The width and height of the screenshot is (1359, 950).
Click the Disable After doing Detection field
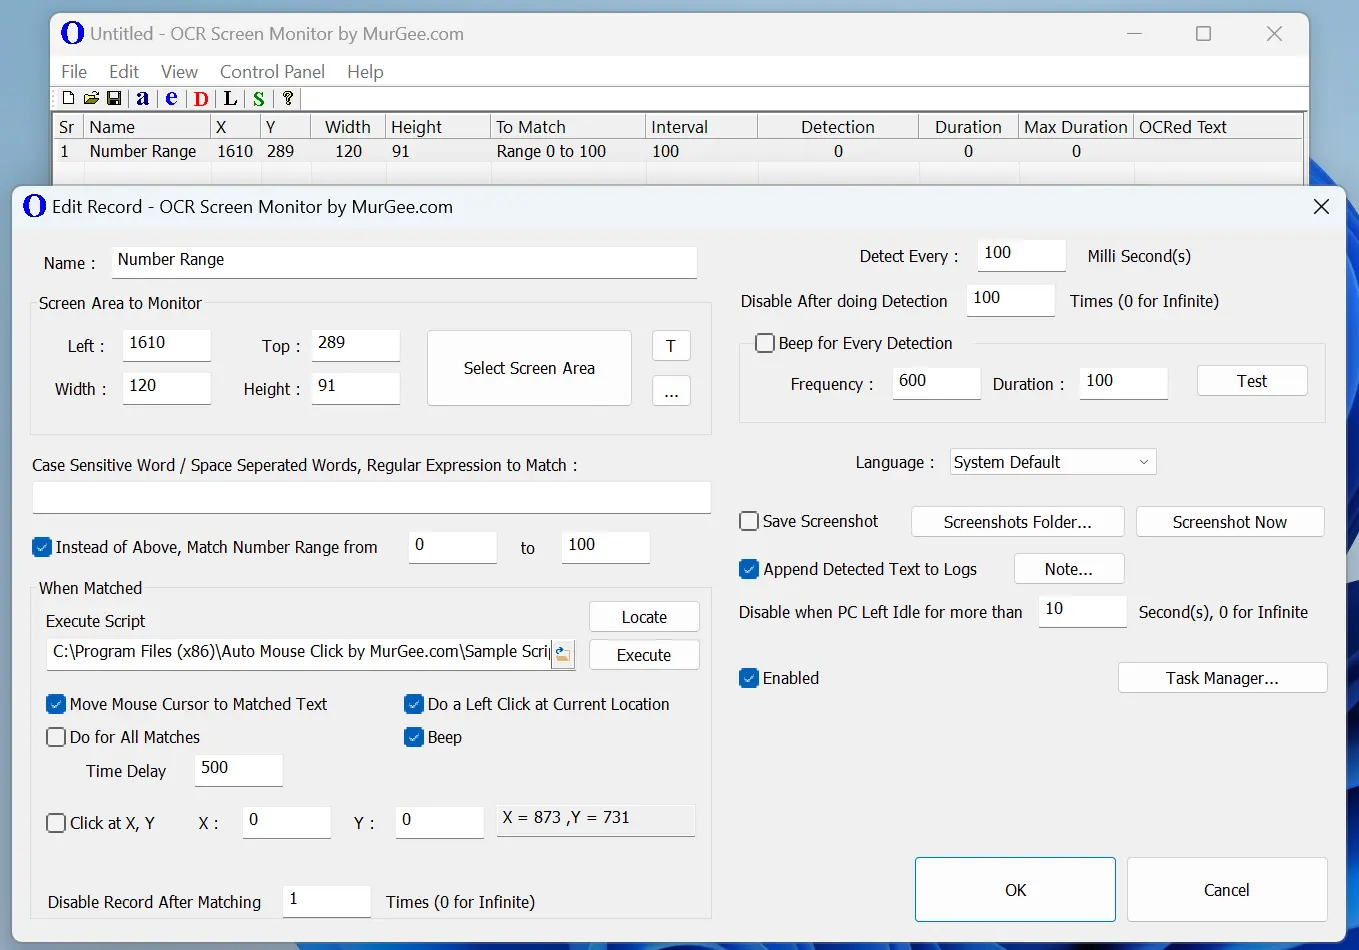point(1011,300)
